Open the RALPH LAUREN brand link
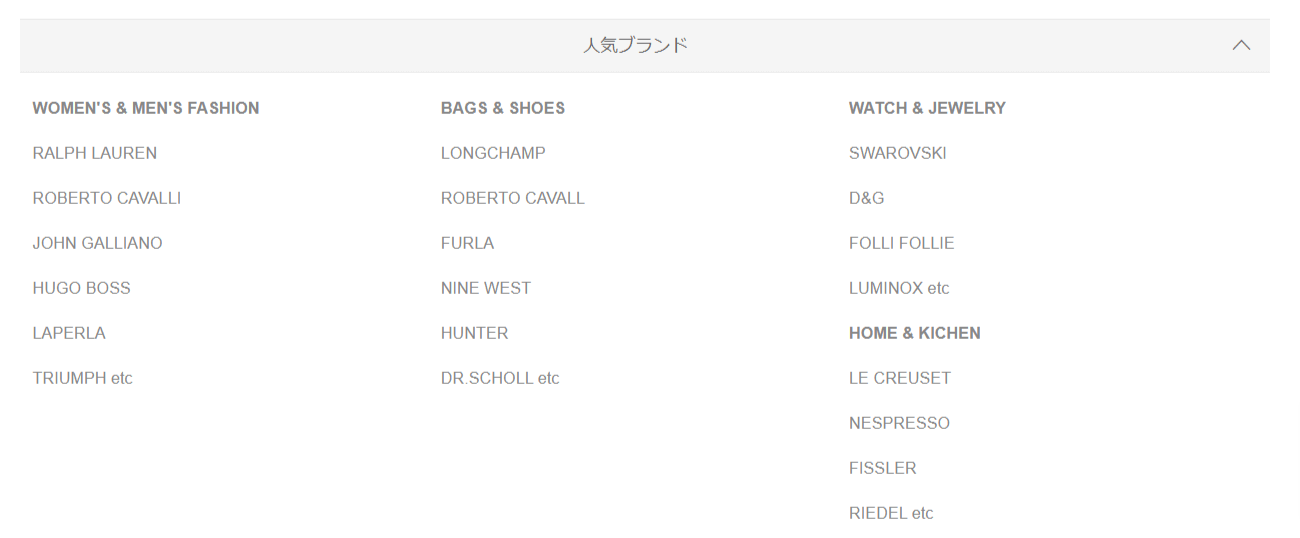1300x538 pixels. tap(95, 153)
